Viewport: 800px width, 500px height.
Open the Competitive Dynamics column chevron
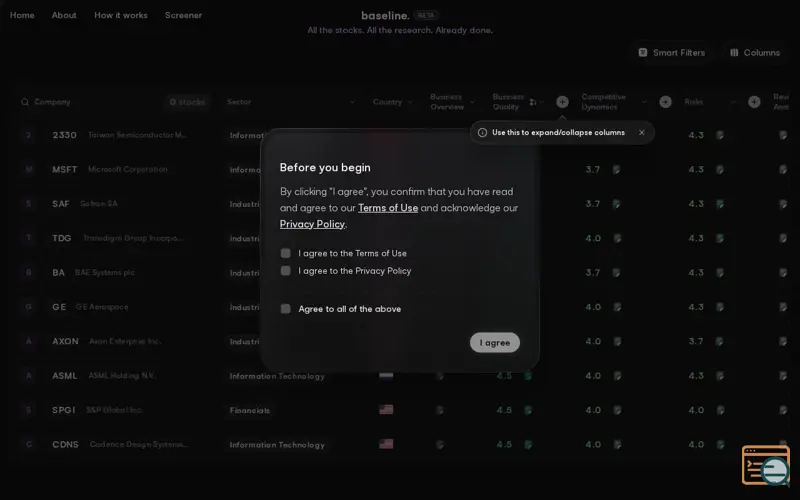644,102
